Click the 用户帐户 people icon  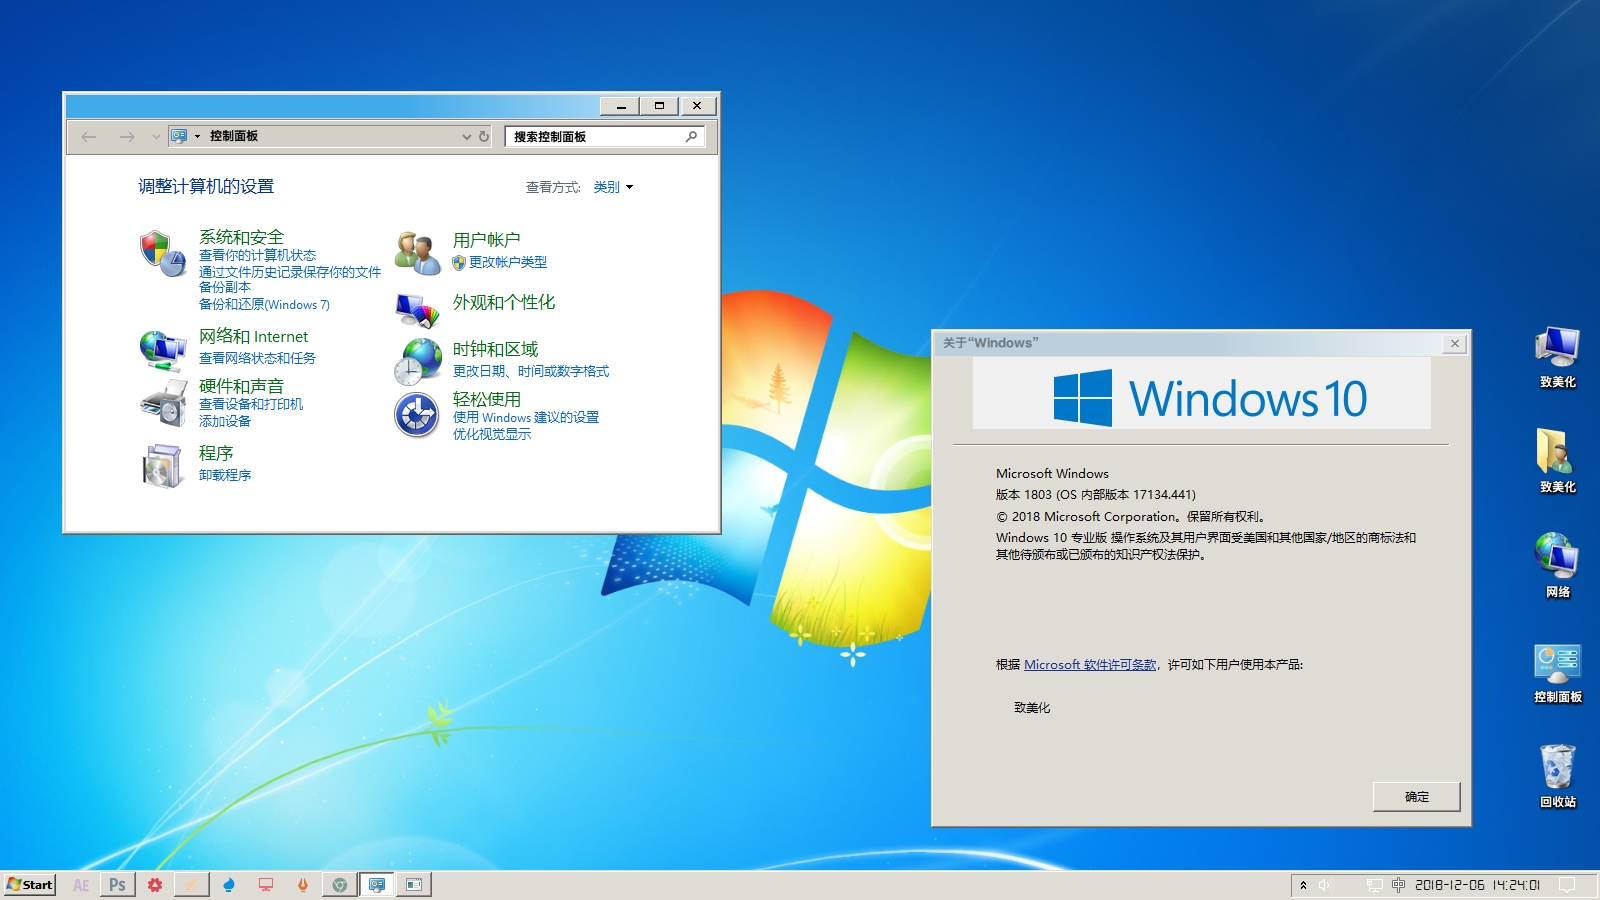click(417, 253)
